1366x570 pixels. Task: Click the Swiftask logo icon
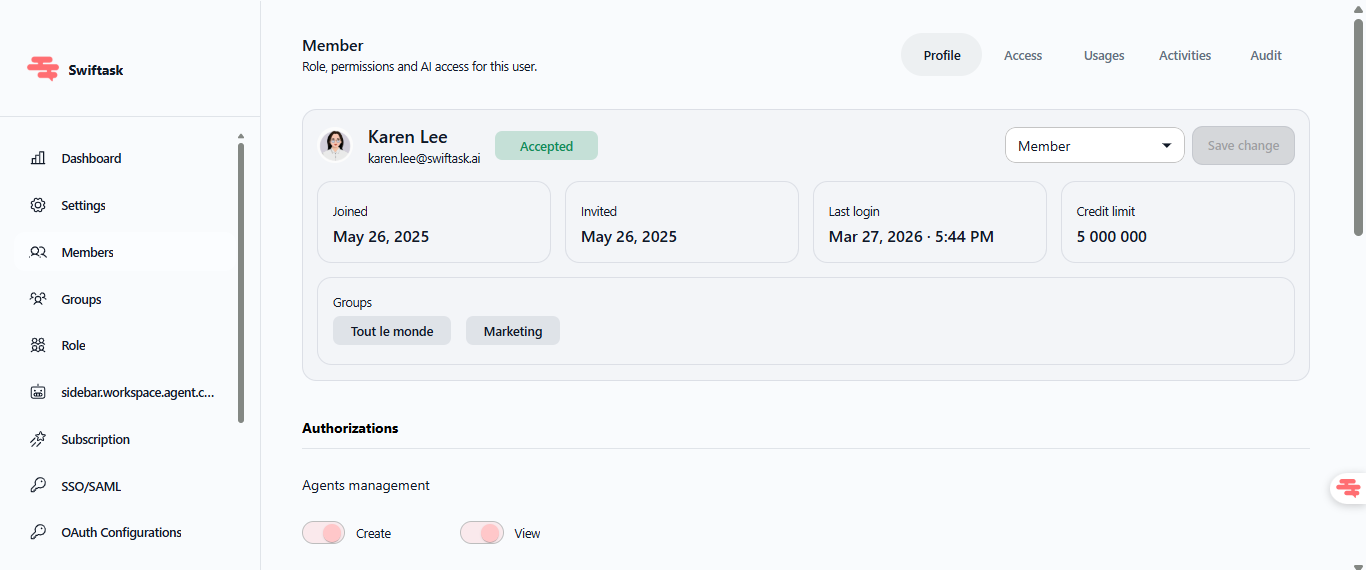tap(43, 69)
